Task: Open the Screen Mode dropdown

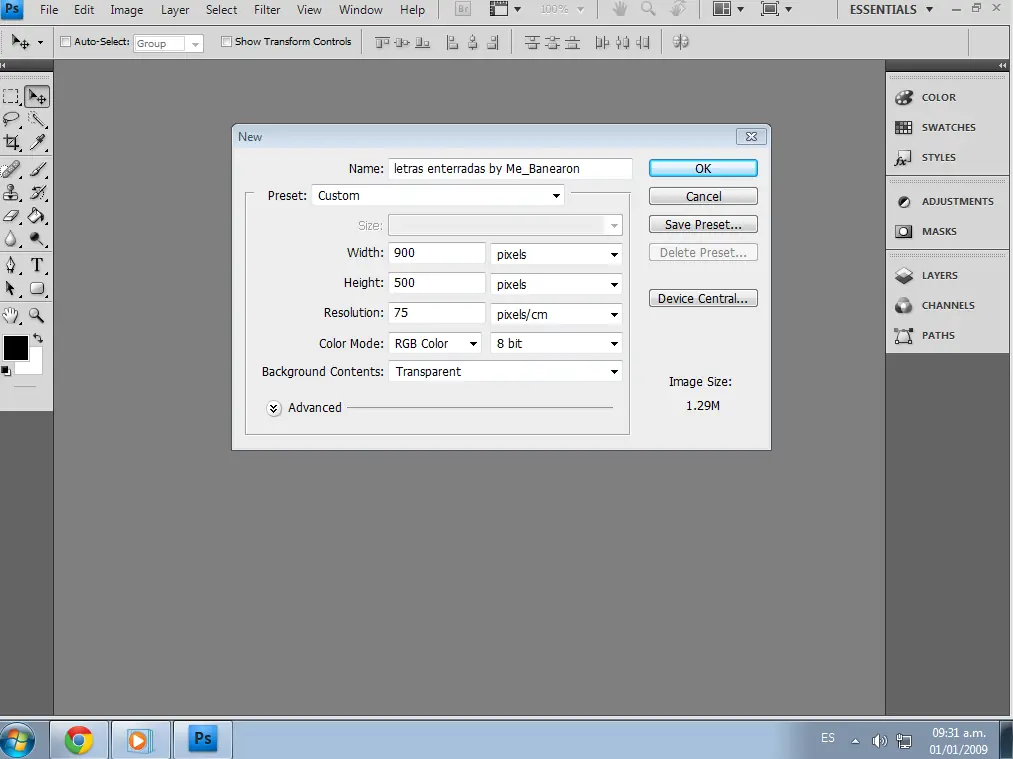Action: point(777,10)
